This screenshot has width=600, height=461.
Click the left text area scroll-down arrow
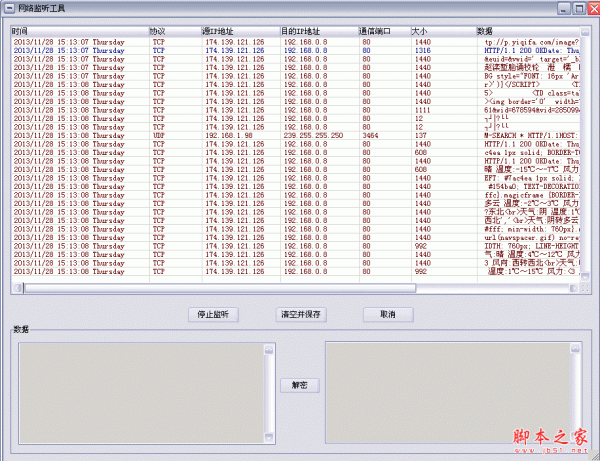[269, 437]
